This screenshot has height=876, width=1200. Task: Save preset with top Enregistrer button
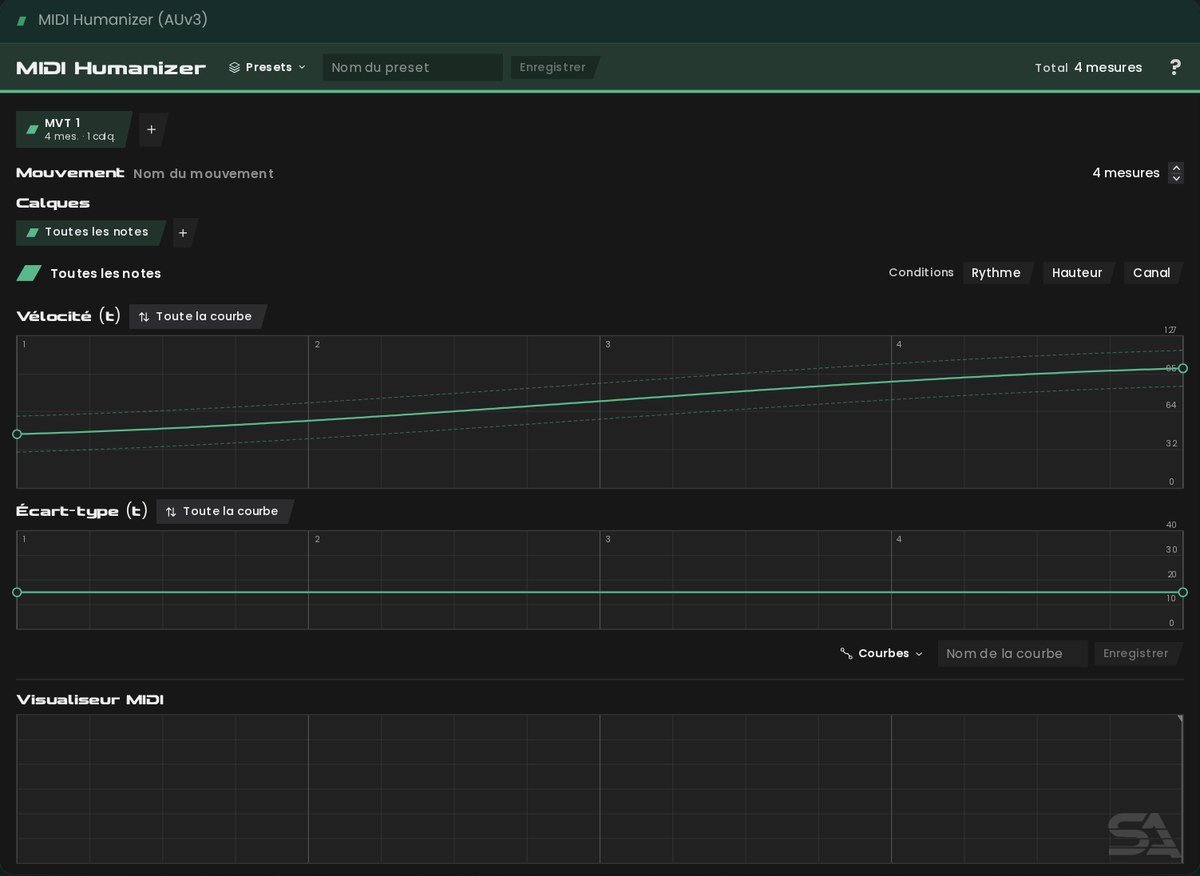(x=554, y=67)
